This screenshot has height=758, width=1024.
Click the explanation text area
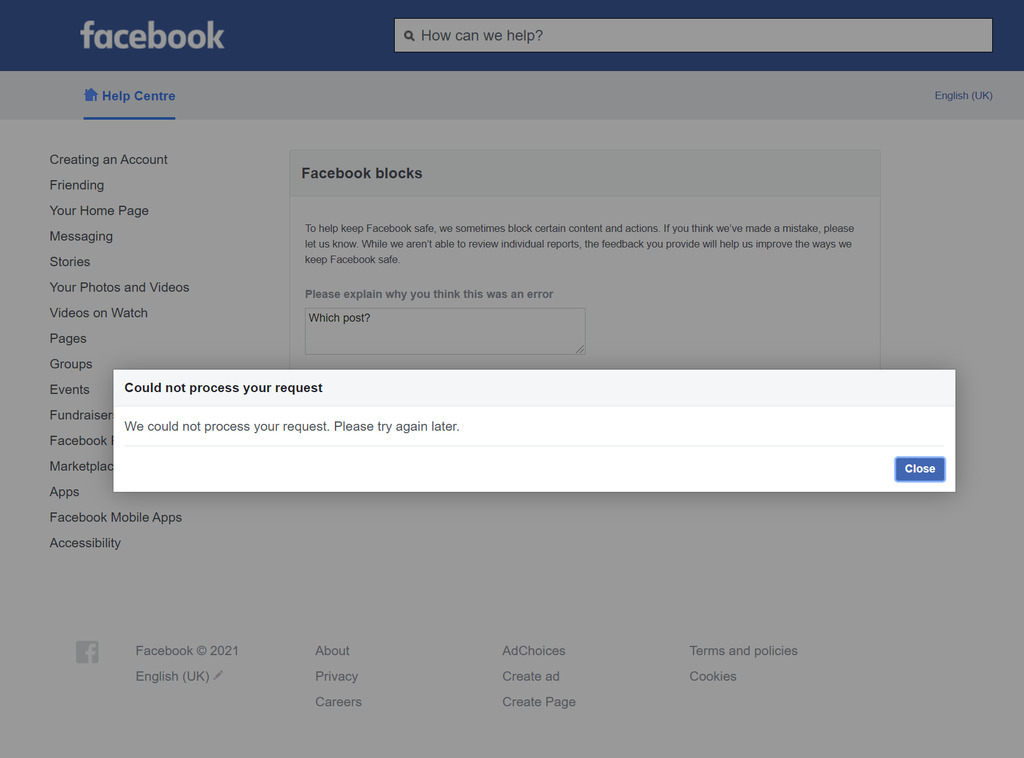444,331
